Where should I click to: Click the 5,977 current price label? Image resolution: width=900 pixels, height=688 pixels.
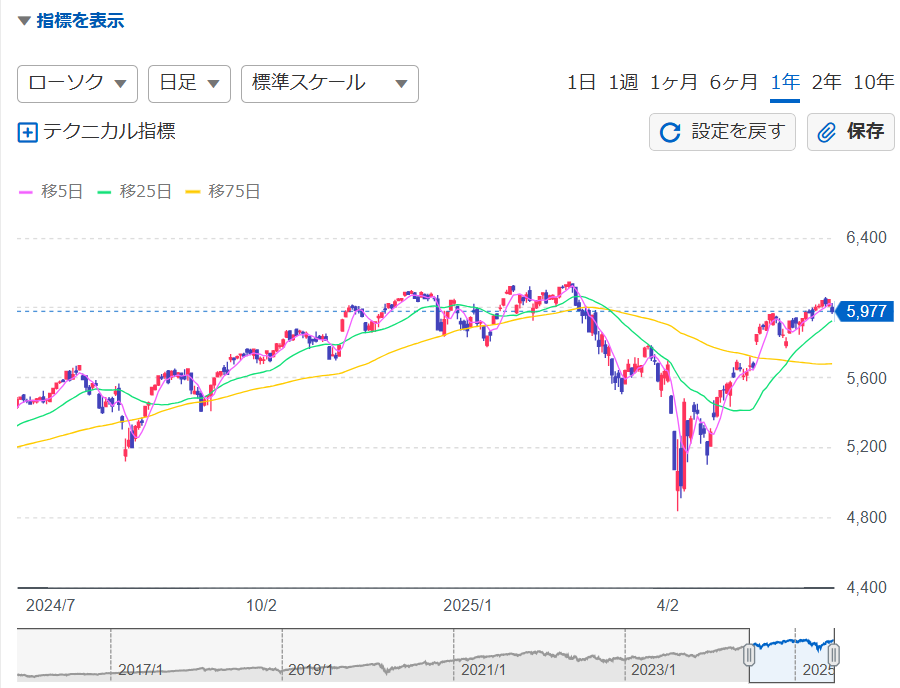(866, 312)
